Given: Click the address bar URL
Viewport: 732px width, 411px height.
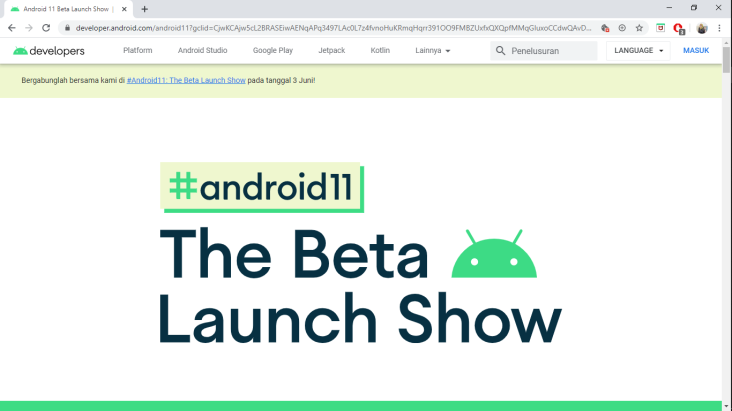Looking at the screenshot, I should point(333,28).
